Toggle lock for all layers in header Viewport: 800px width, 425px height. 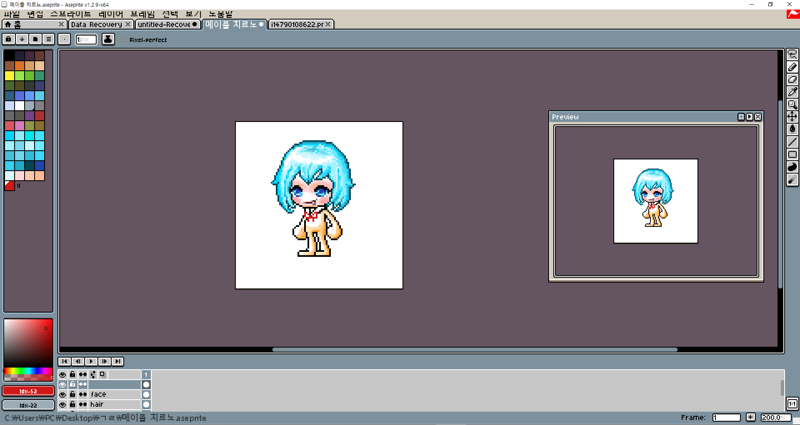72,374
